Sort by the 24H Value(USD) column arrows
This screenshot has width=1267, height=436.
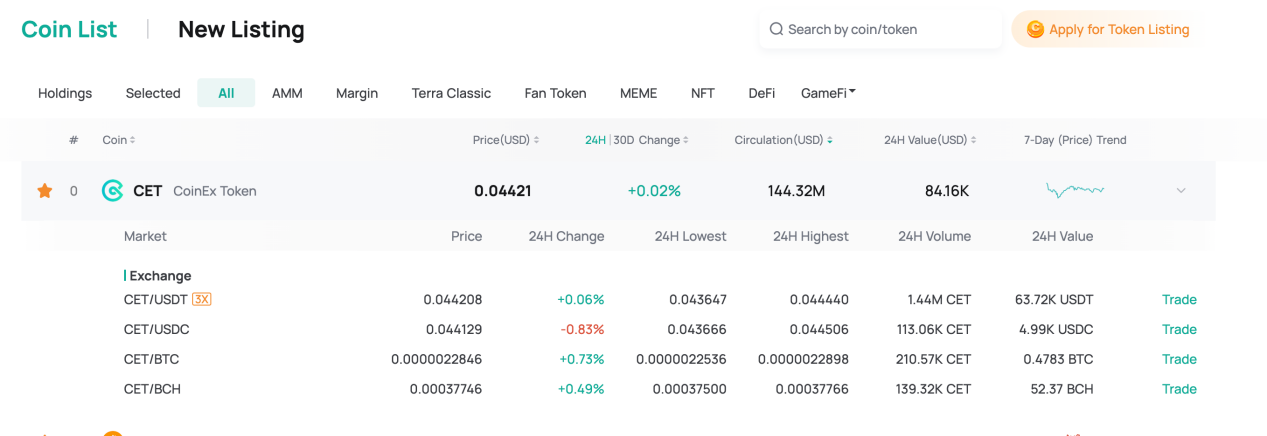973,140
